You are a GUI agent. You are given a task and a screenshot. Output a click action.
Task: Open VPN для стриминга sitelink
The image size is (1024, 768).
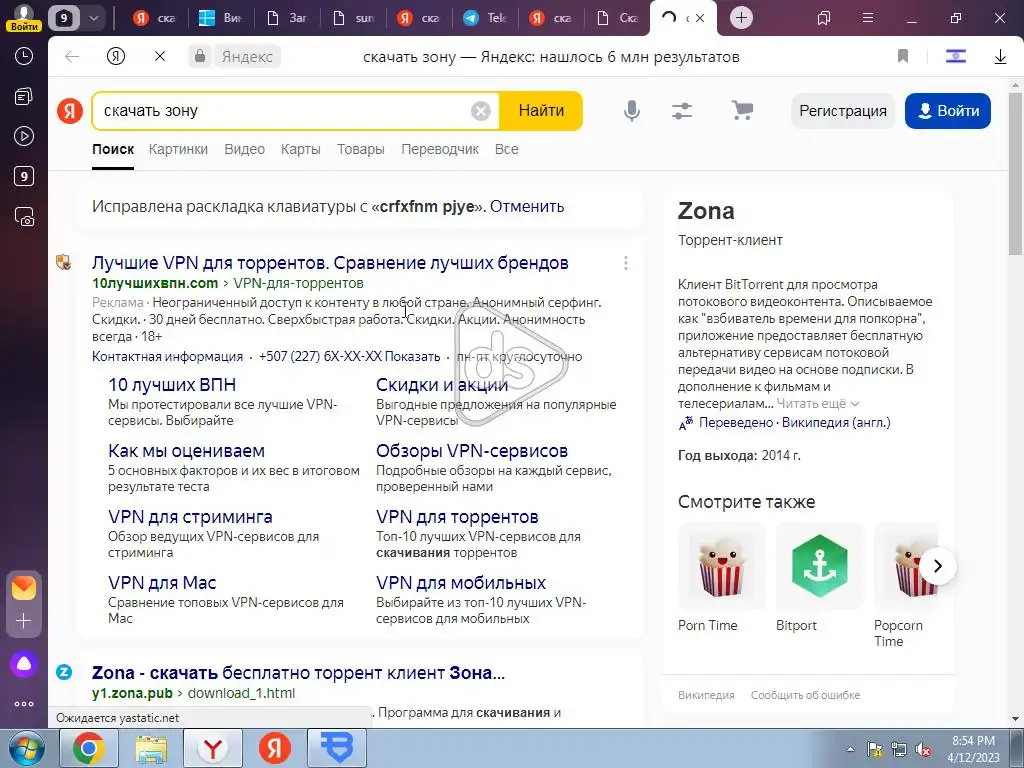click(190, 517)
